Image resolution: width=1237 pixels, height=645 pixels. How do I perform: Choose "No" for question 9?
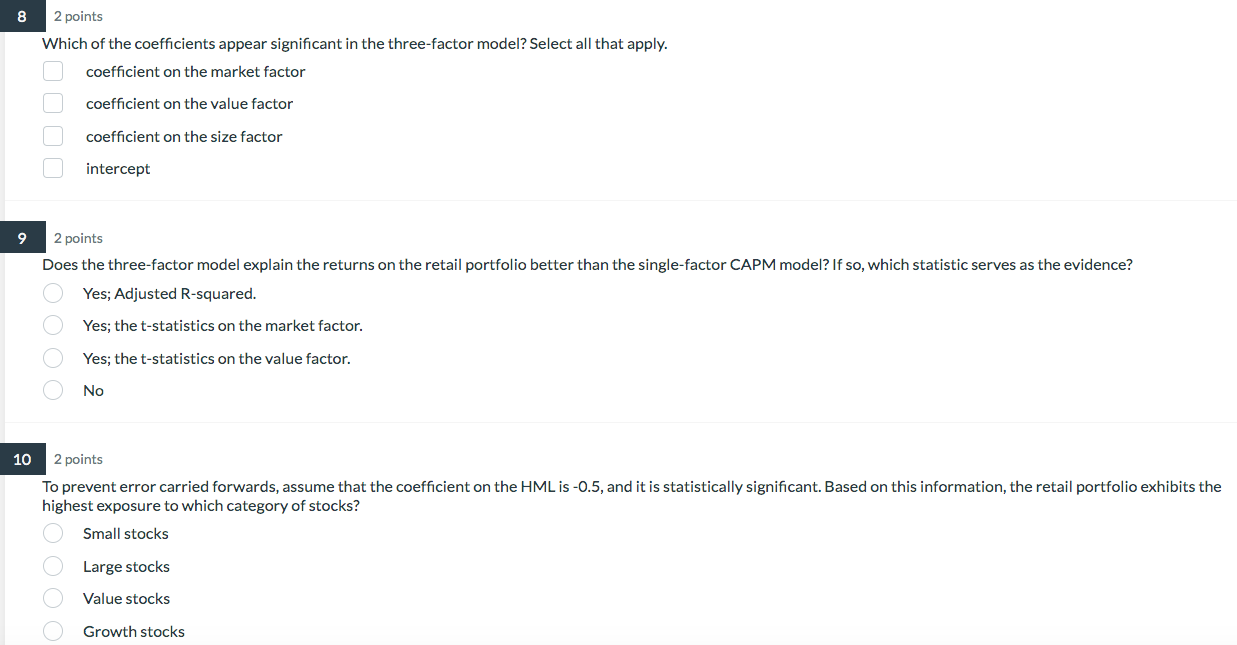(52, 389)
